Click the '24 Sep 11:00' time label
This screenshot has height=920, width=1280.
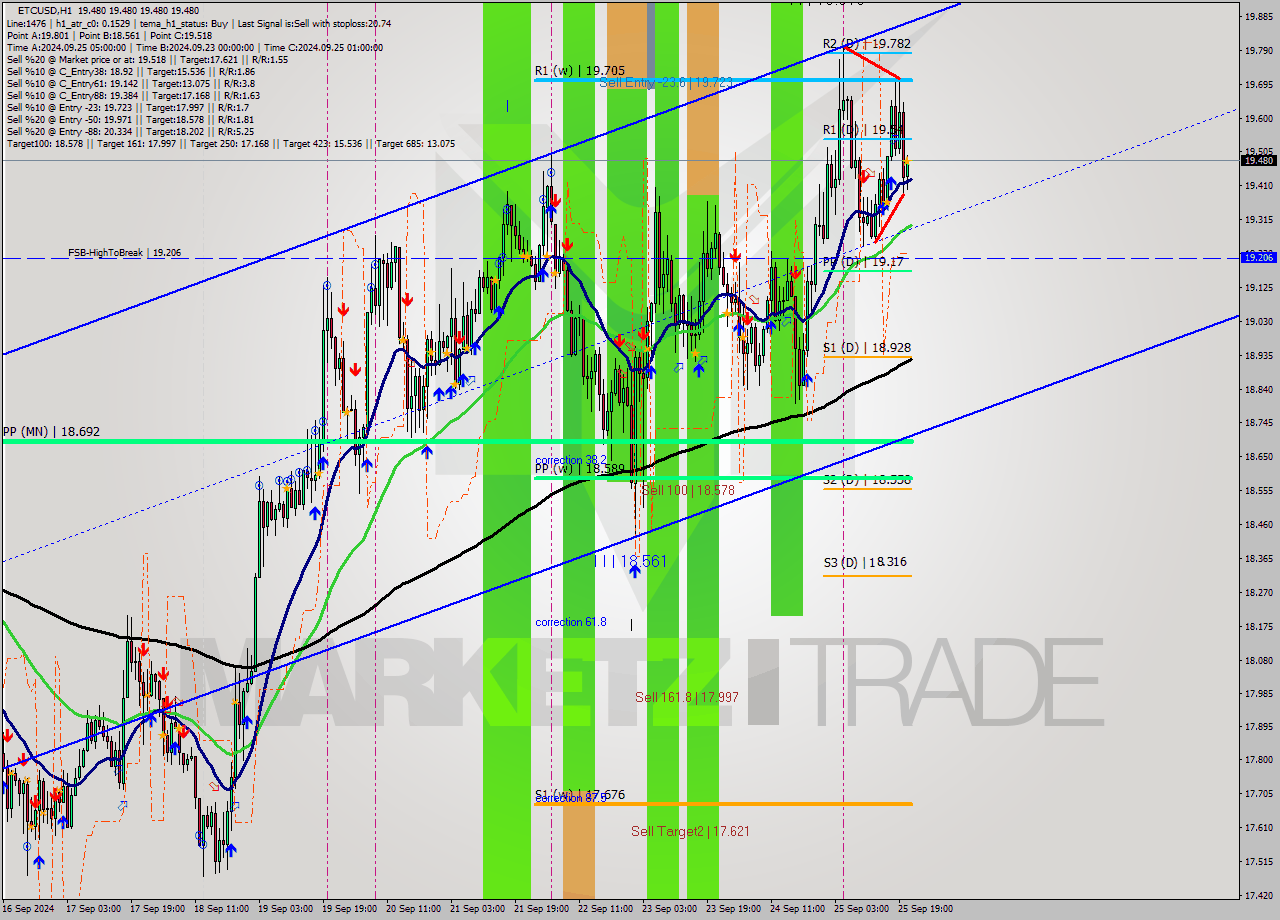tap(797, 909)
